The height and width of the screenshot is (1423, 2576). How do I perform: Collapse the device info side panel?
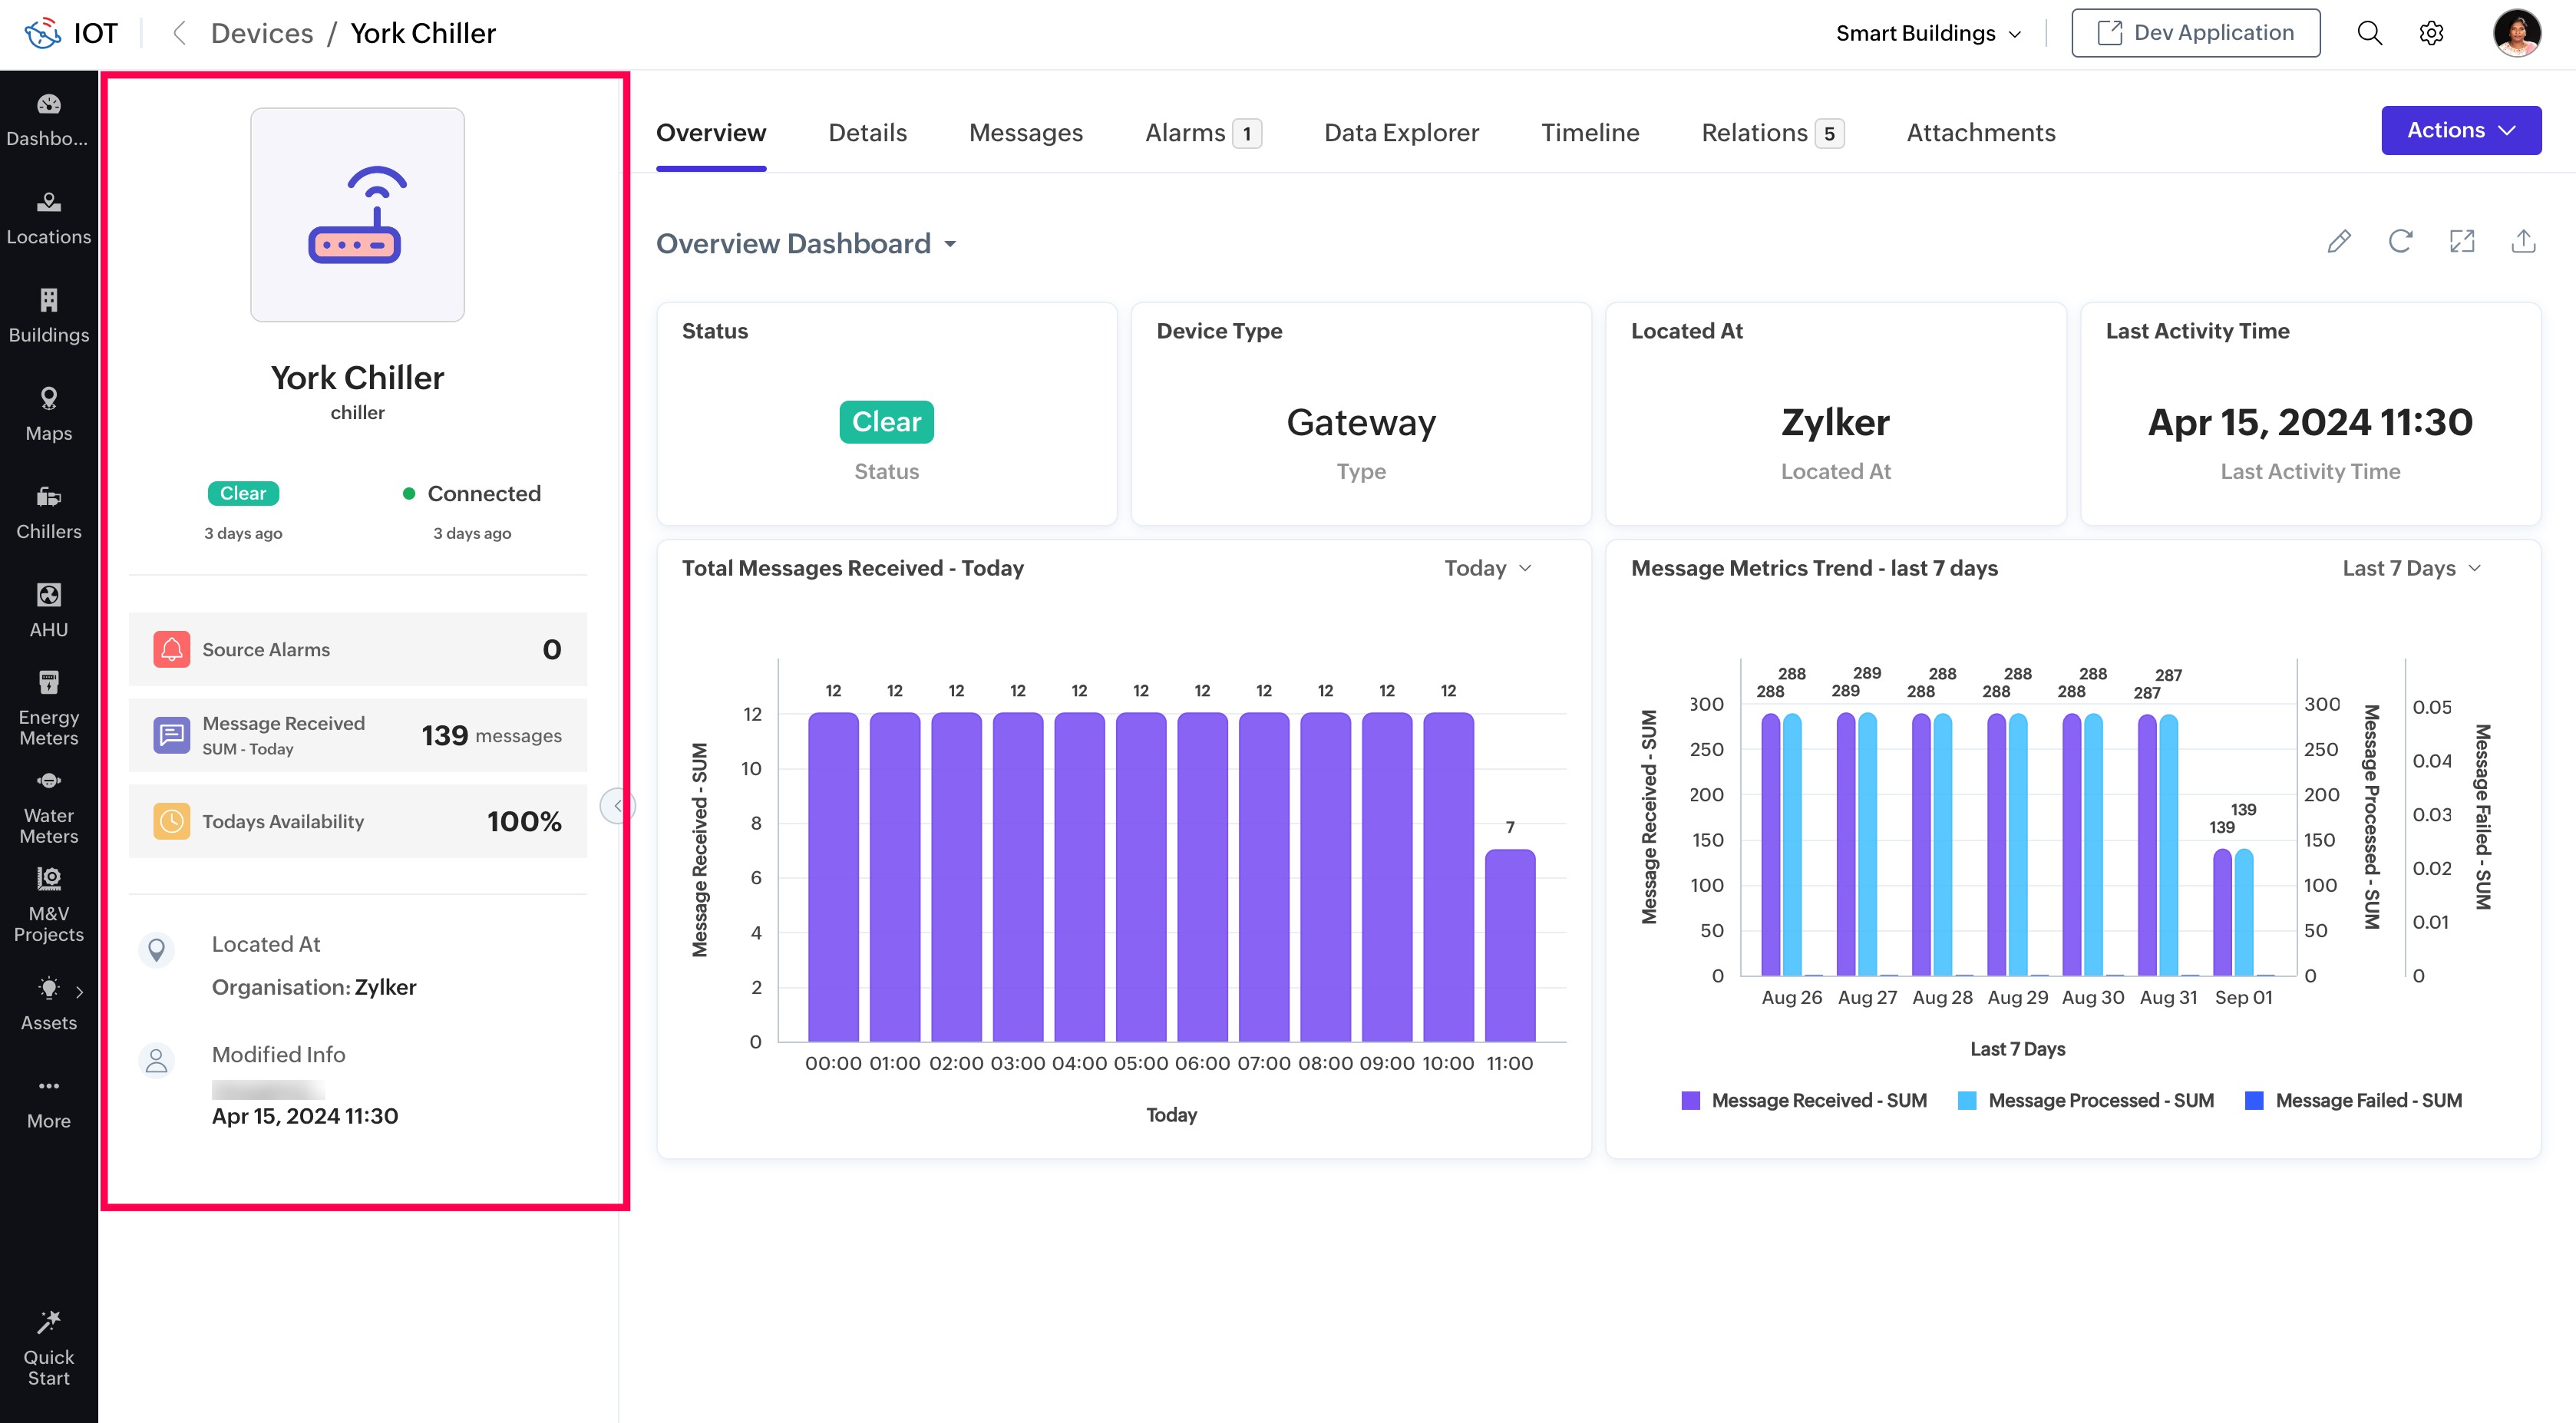click(617, 806)
